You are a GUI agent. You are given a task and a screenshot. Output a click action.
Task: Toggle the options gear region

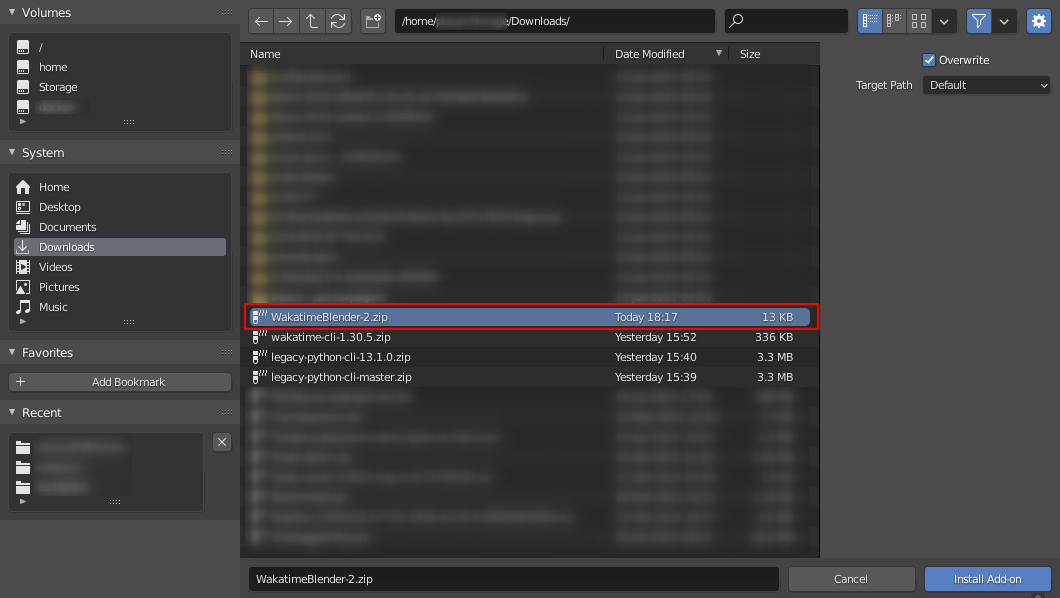pos(1038,21)
